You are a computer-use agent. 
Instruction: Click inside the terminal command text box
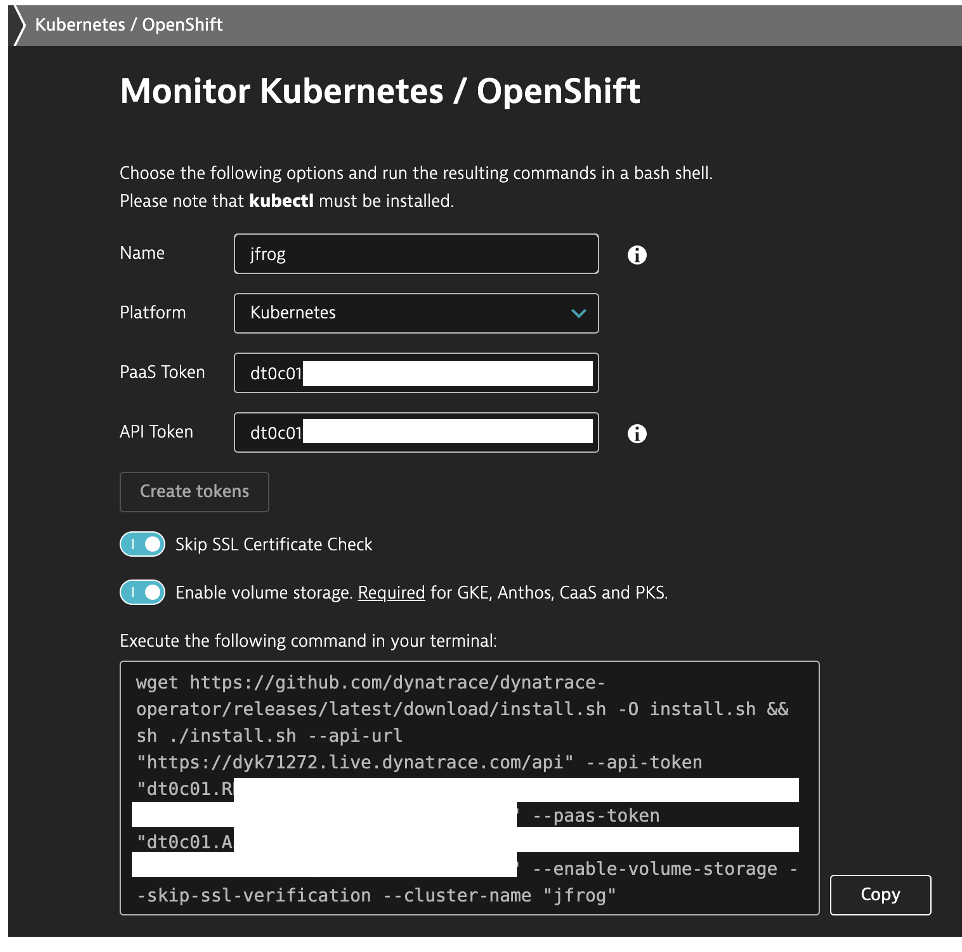pos(469,788)
